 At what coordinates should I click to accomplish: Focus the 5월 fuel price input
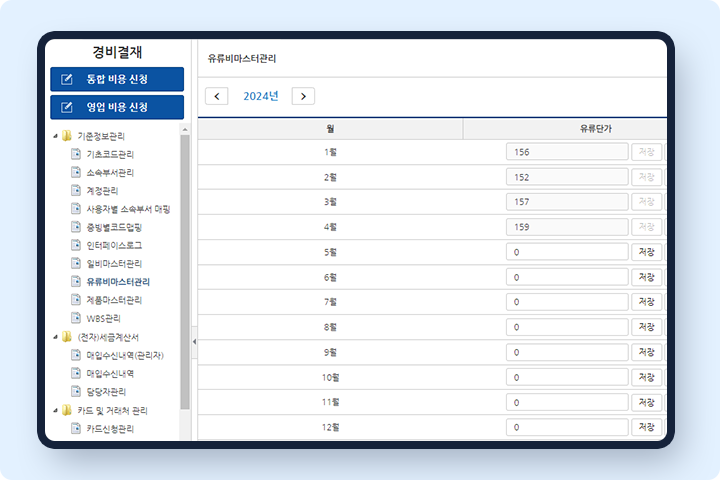567,252
